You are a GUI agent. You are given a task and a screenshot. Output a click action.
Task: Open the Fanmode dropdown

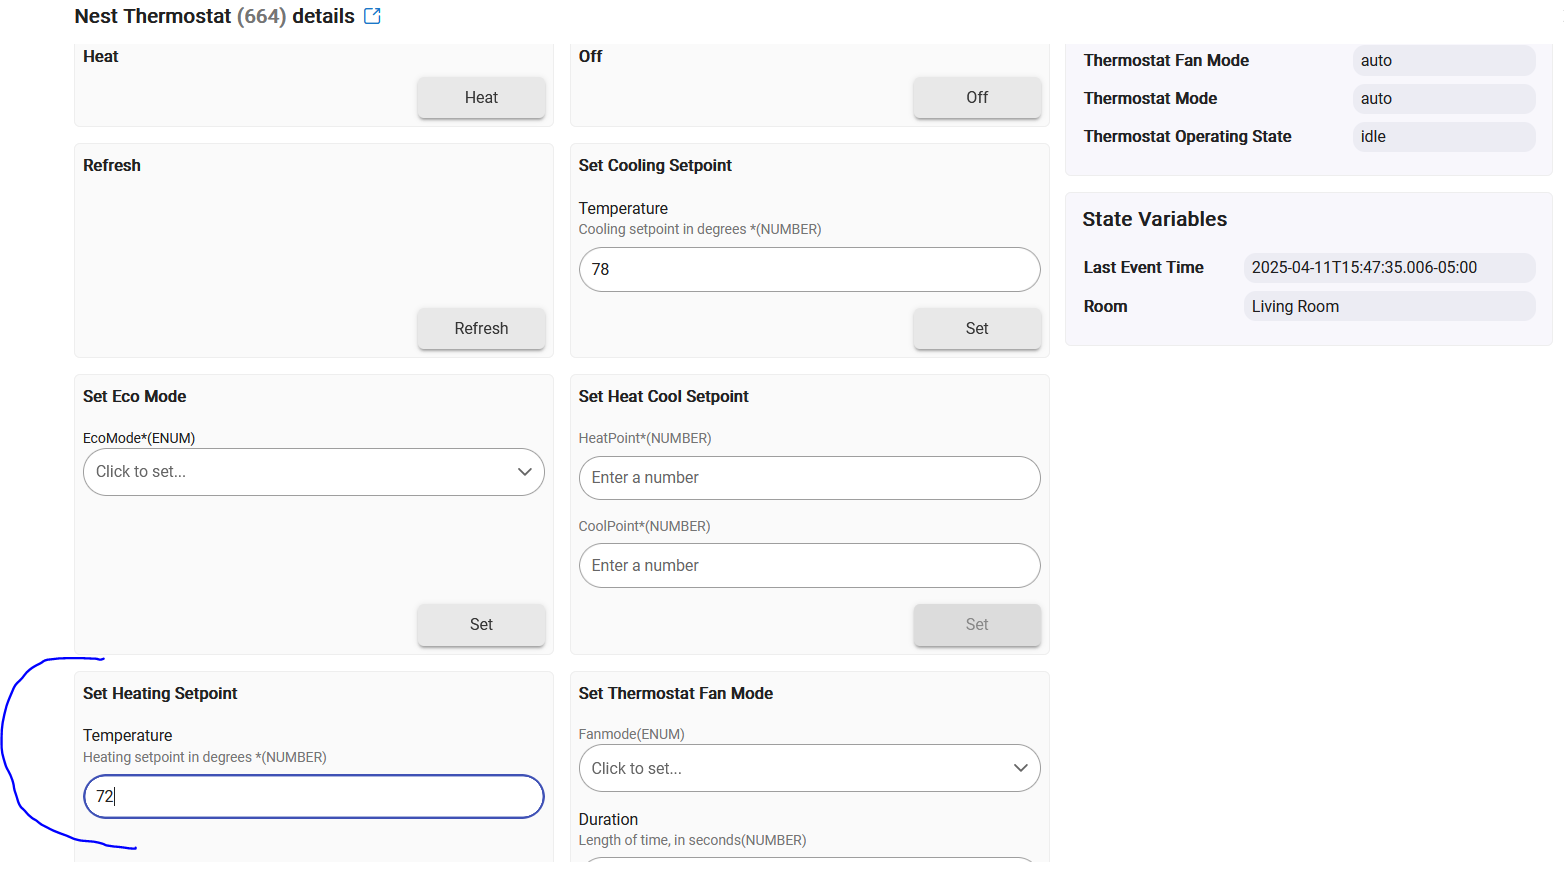pyautogui.click(x=810, y=768)
